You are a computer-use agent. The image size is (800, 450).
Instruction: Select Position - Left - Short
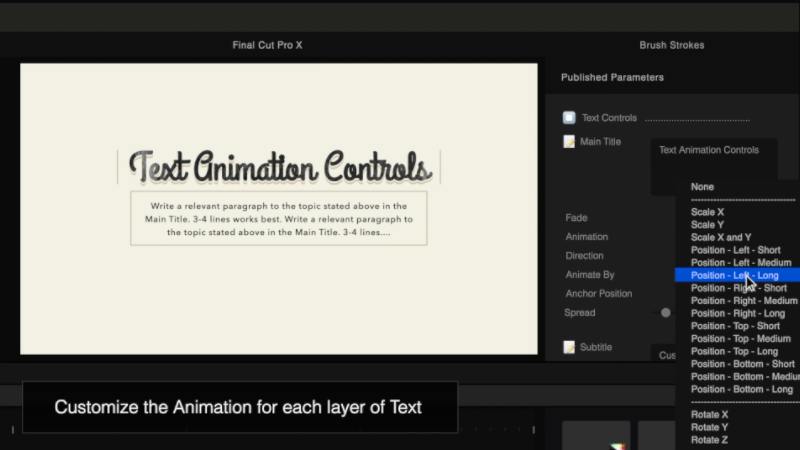[x=735, y=250]
